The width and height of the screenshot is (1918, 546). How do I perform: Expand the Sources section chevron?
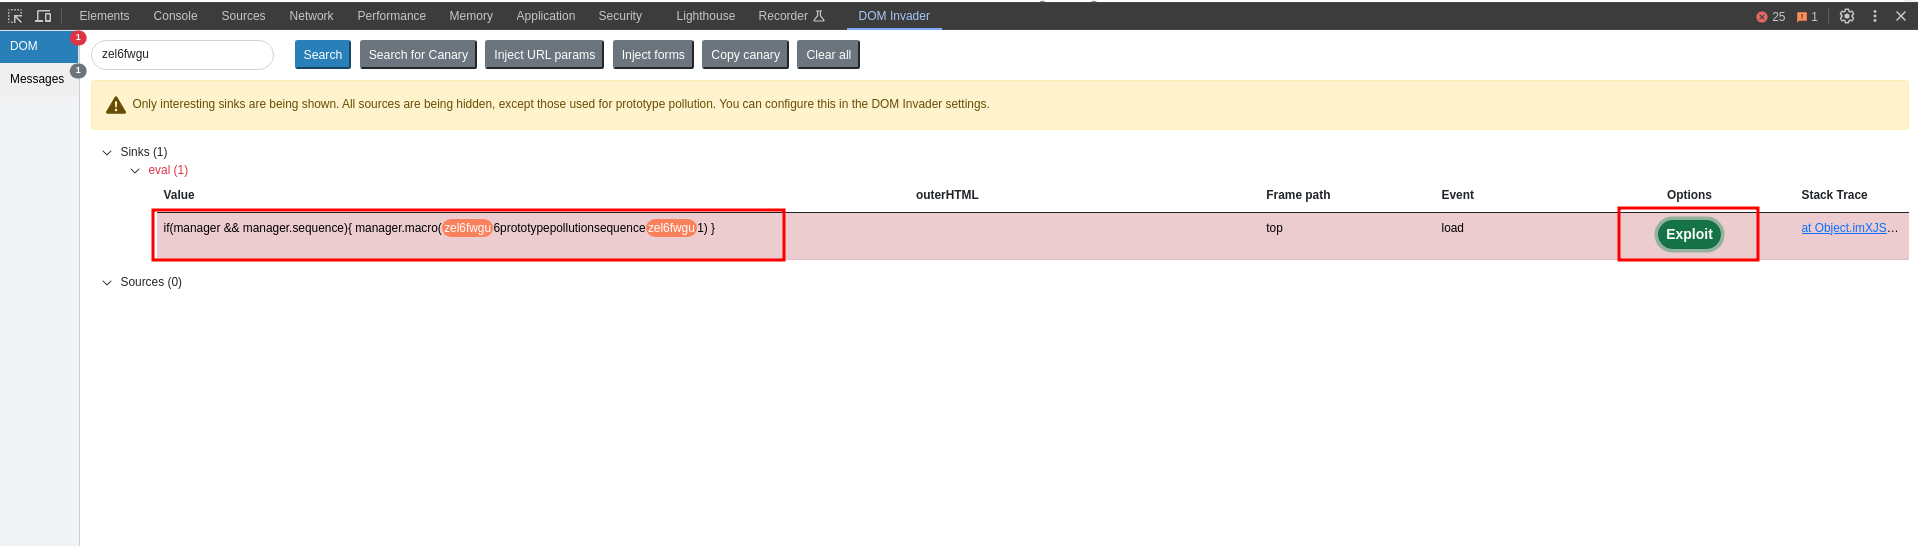click(x=107, y=283)
